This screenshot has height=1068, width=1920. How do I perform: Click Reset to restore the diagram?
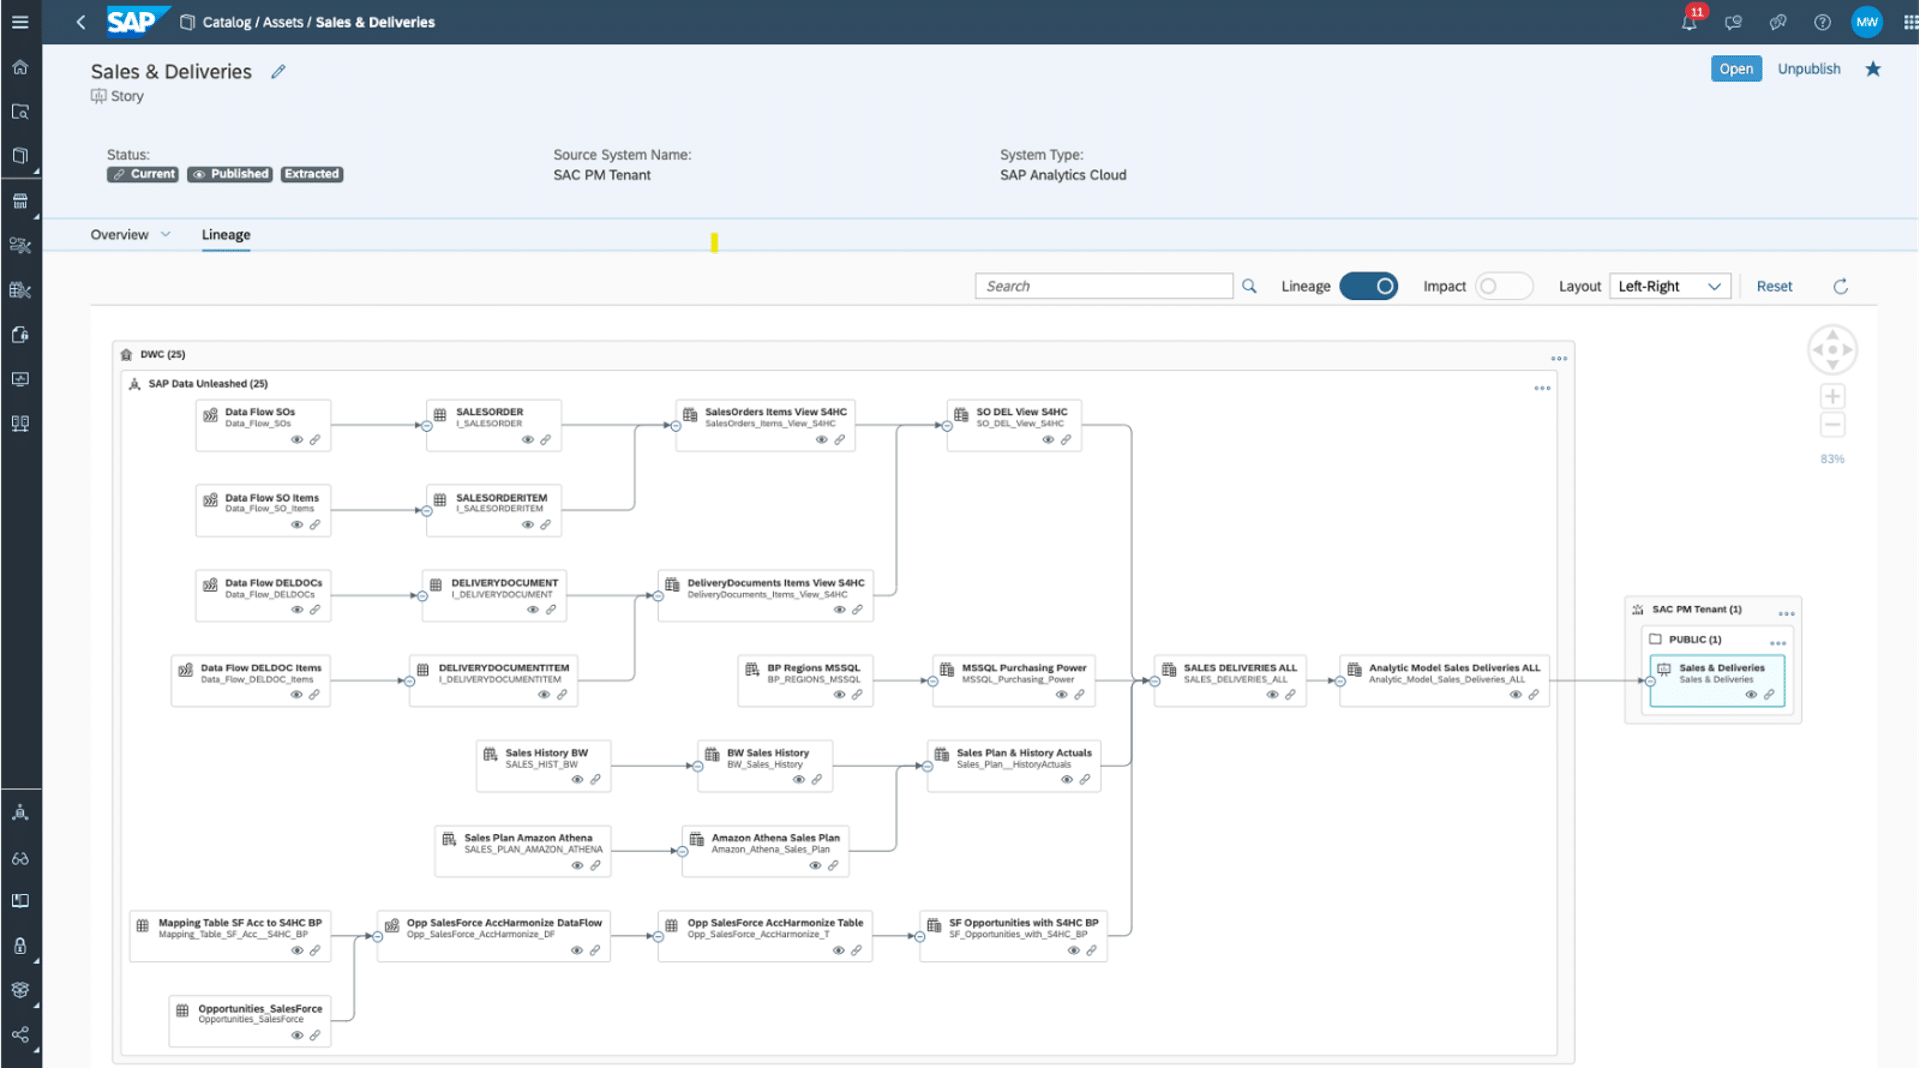1774,286
